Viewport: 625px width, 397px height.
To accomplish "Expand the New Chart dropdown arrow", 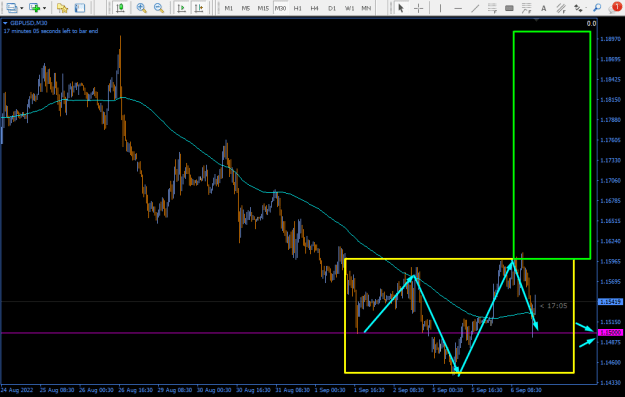I will point(44,8).
